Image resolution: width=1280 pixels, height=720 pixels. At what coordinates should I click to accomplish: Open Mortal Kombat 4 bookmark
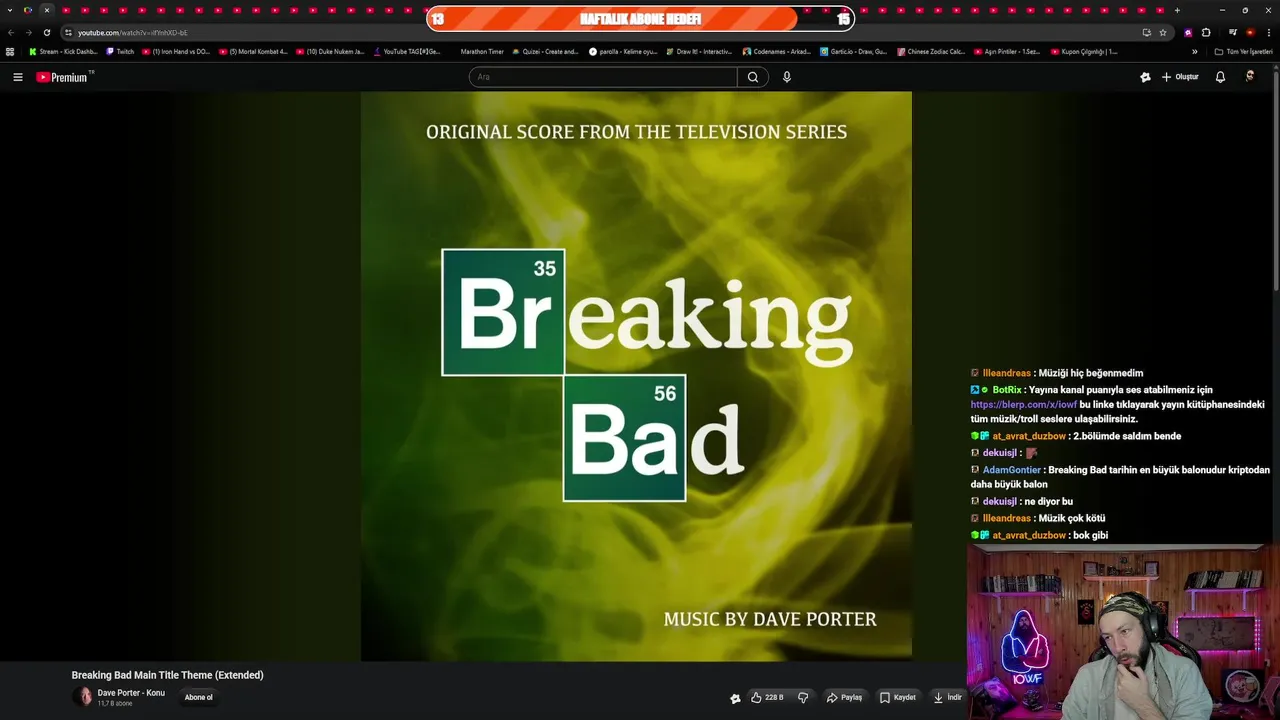[x=253, y=52]
